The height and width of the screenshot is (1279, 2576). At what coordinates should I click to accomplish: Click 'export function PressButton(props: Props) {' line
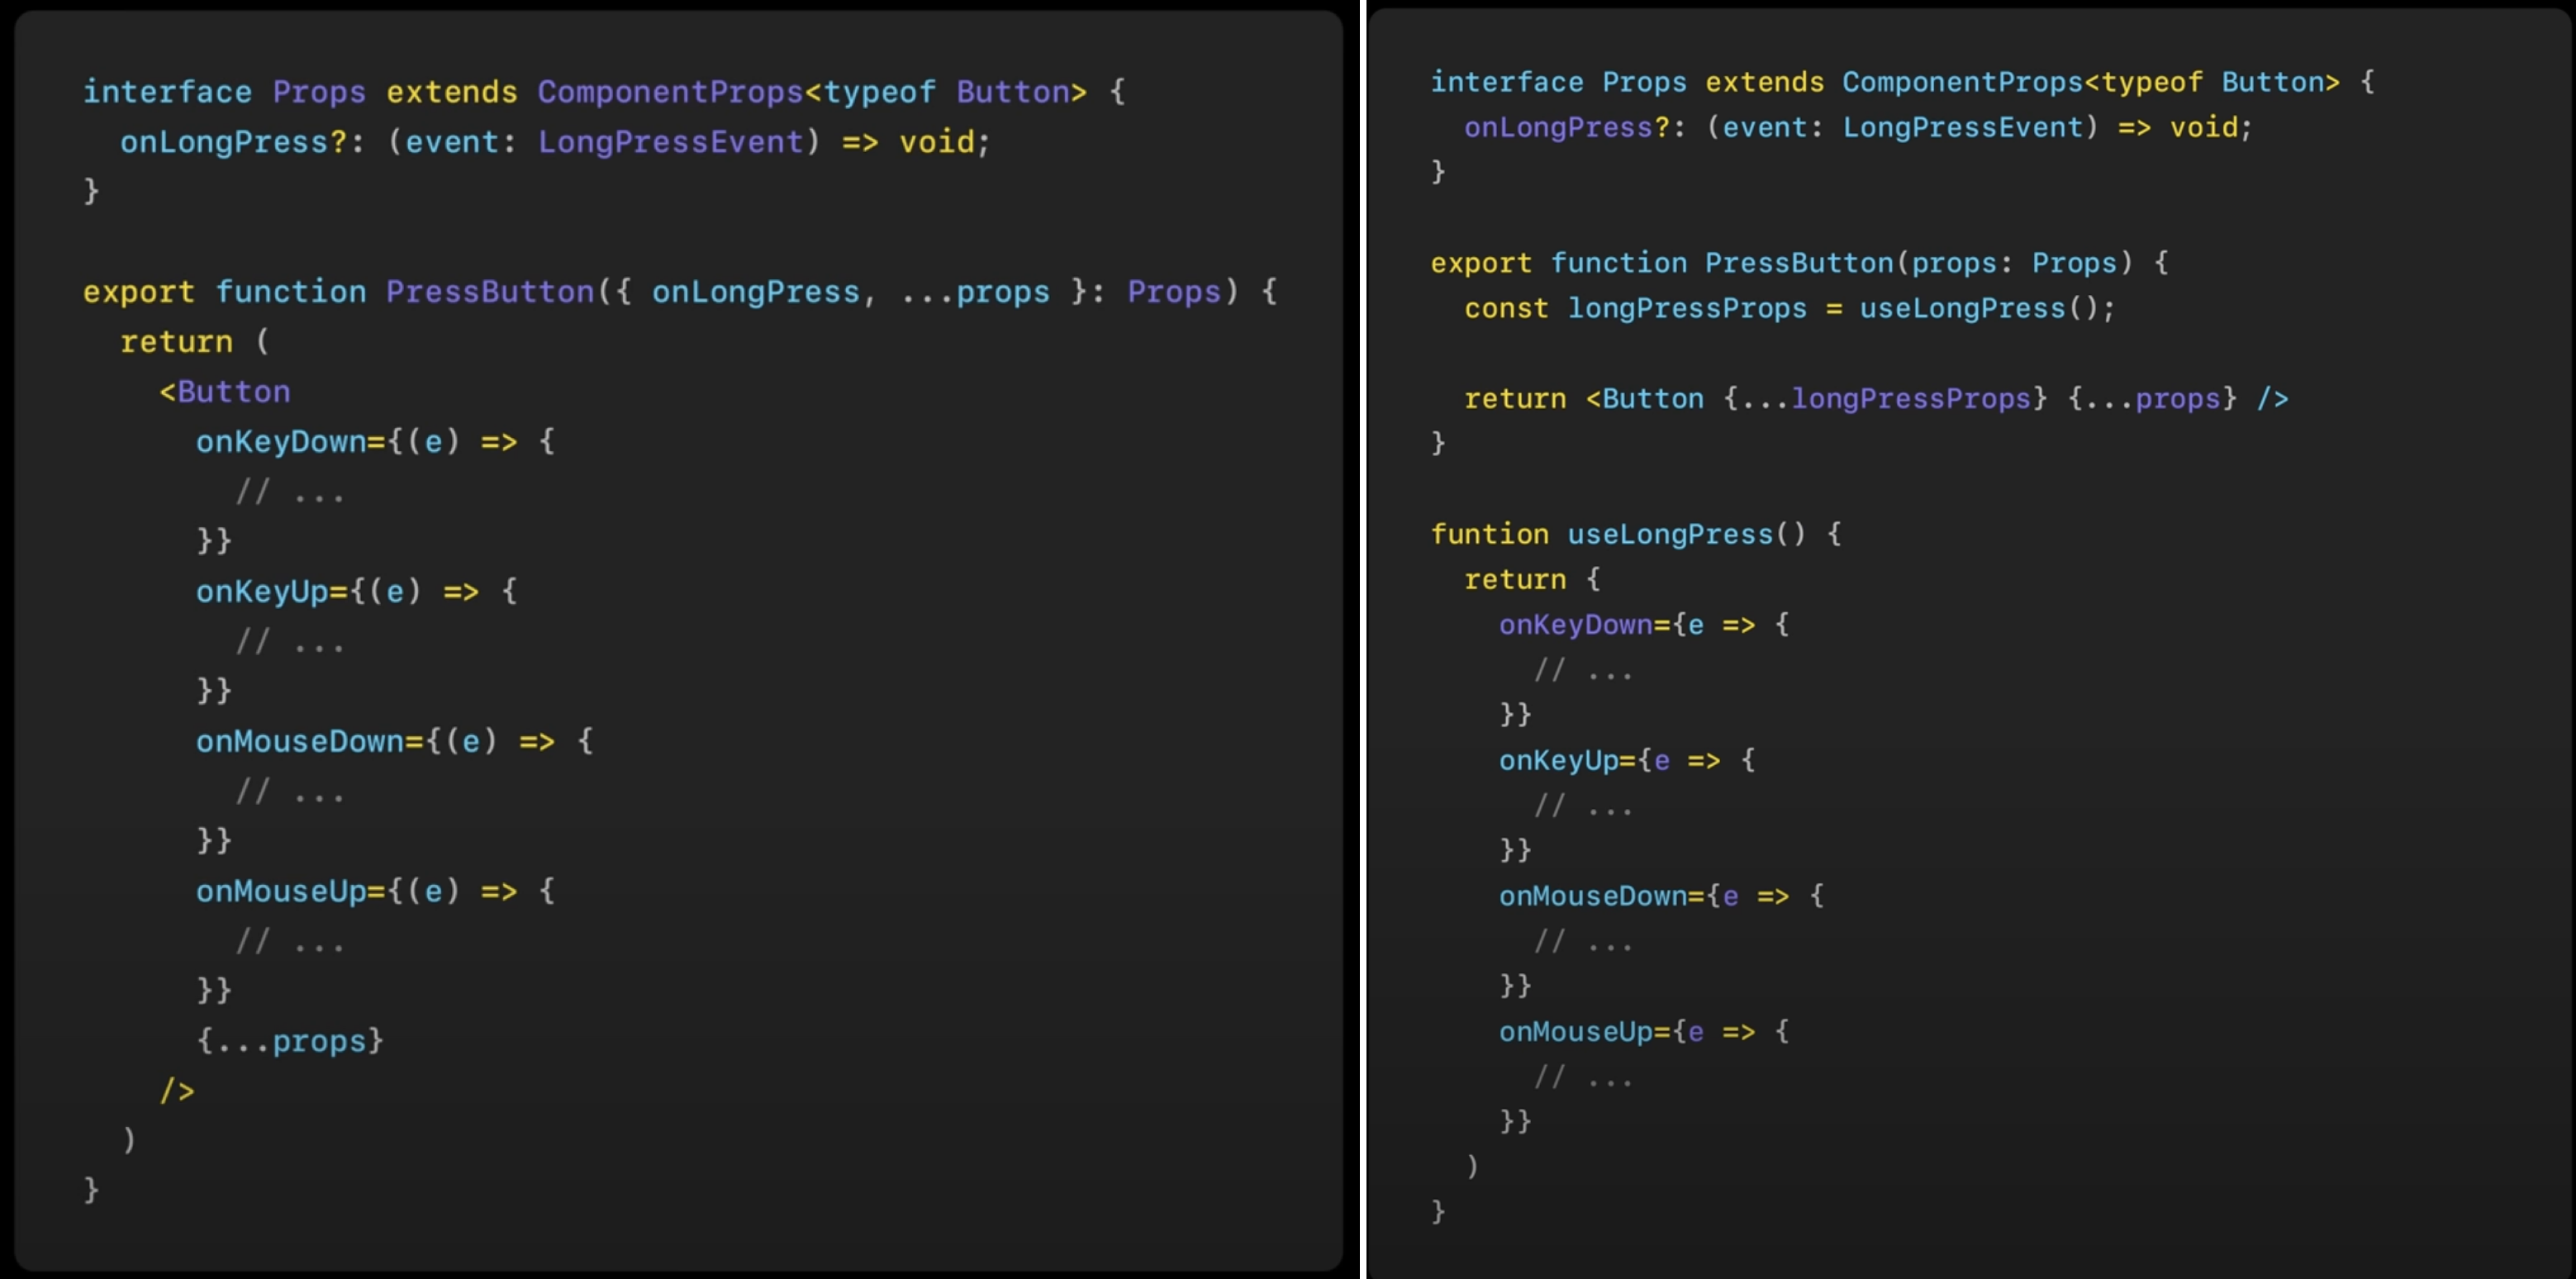[1800, 263]
